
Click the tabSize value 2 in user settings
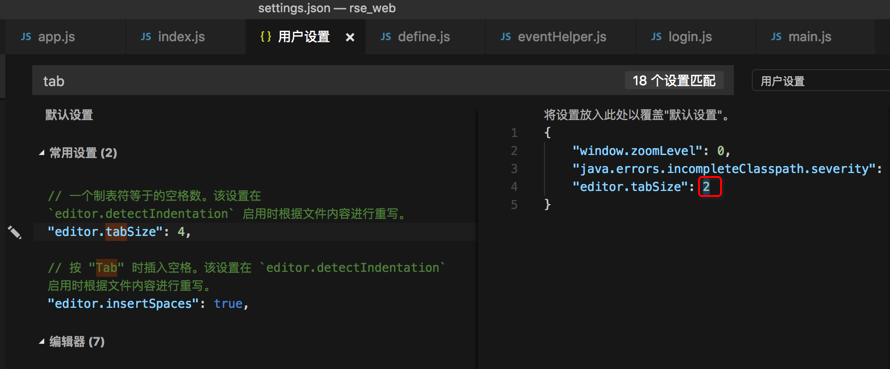pyautogui.click(x=707, y=187)
